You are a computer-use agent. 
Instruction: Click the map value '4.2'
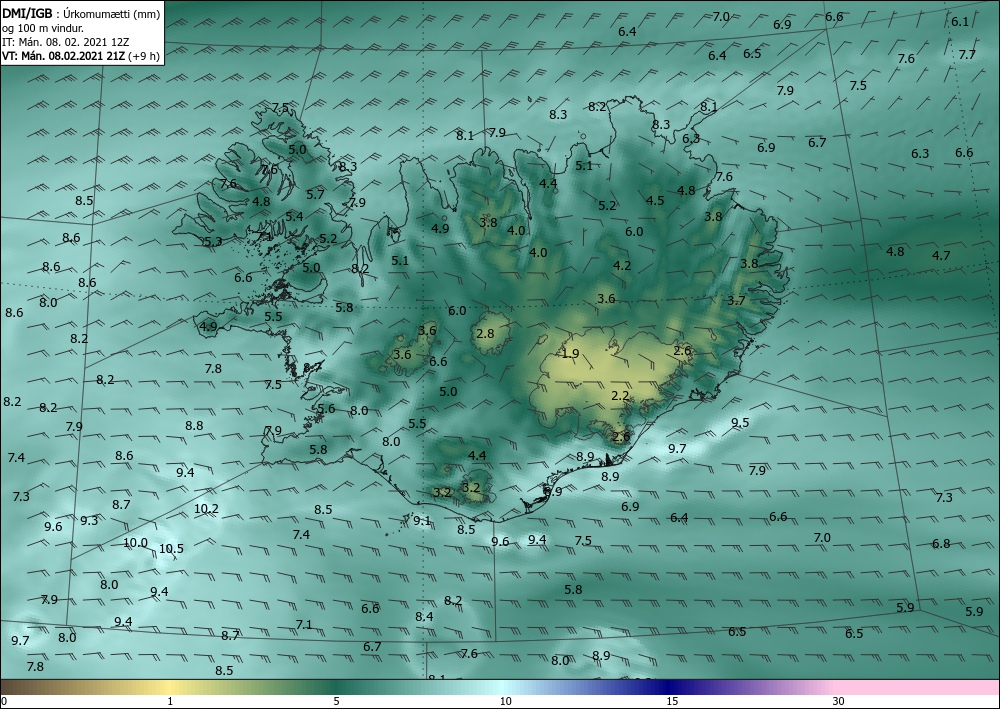pyautogui.click(x=622, y=266)
